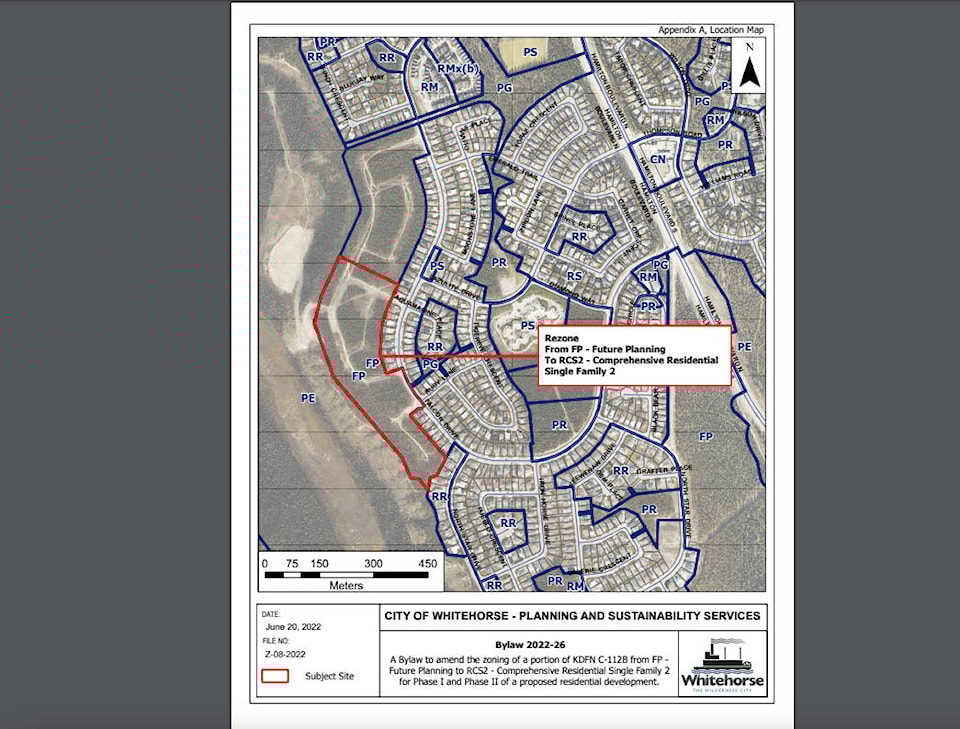Click the 'Meters' scale unit label
960x729 pixels.
coord(346,586)
